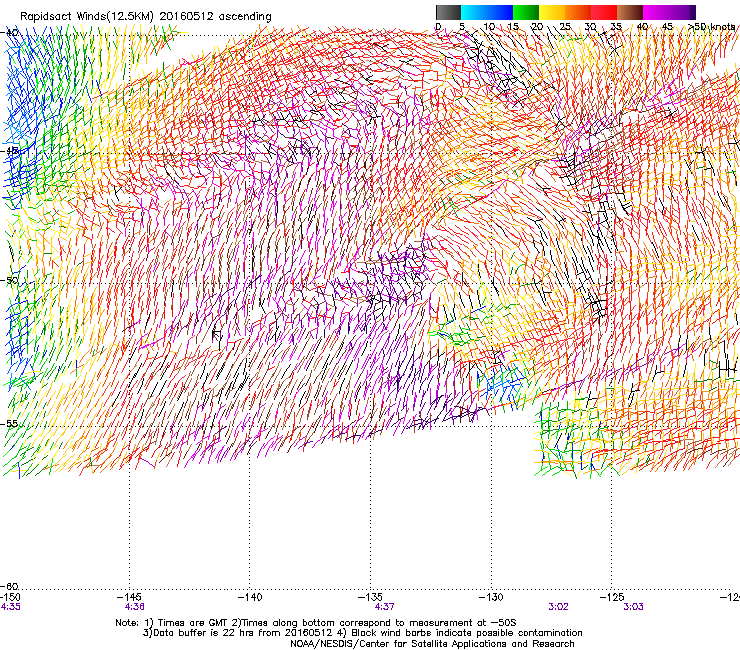Image resolution: width=740 pixels, height=650 pixels.
Task: Click the '25' legend scale number
Action: click(565, 27)
